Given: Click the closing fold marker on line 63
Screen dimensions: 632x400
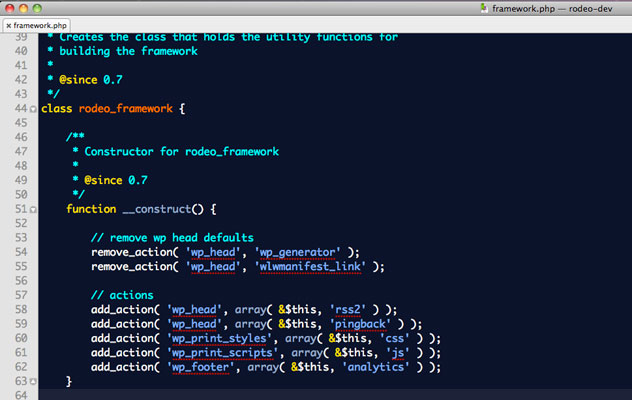Looking at the screenshot, I should pos(34,382).
